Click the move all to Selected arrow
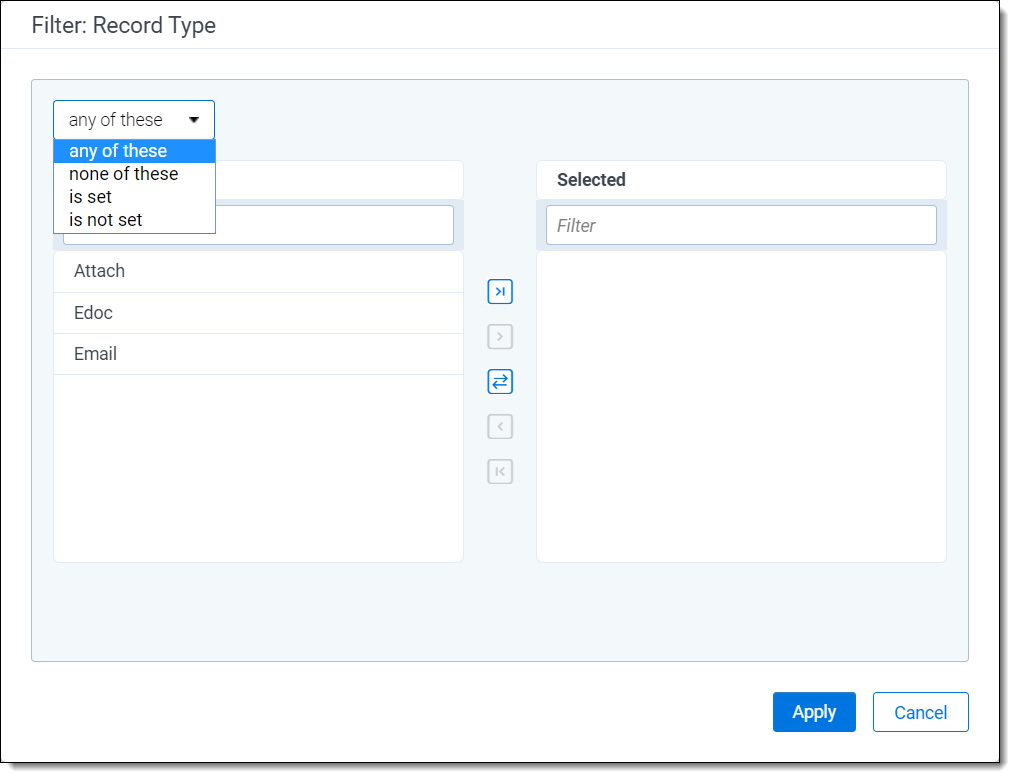This screenshot has height=778, width=1015. 500,292
